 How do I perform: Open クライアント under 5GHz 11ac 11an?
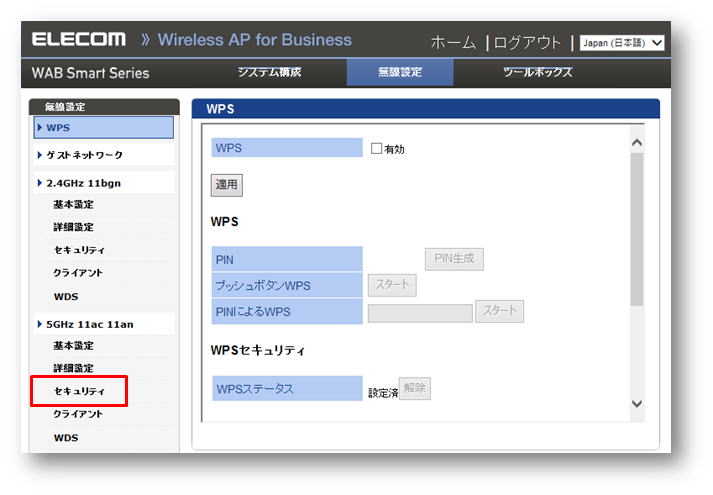coord(78,414)
